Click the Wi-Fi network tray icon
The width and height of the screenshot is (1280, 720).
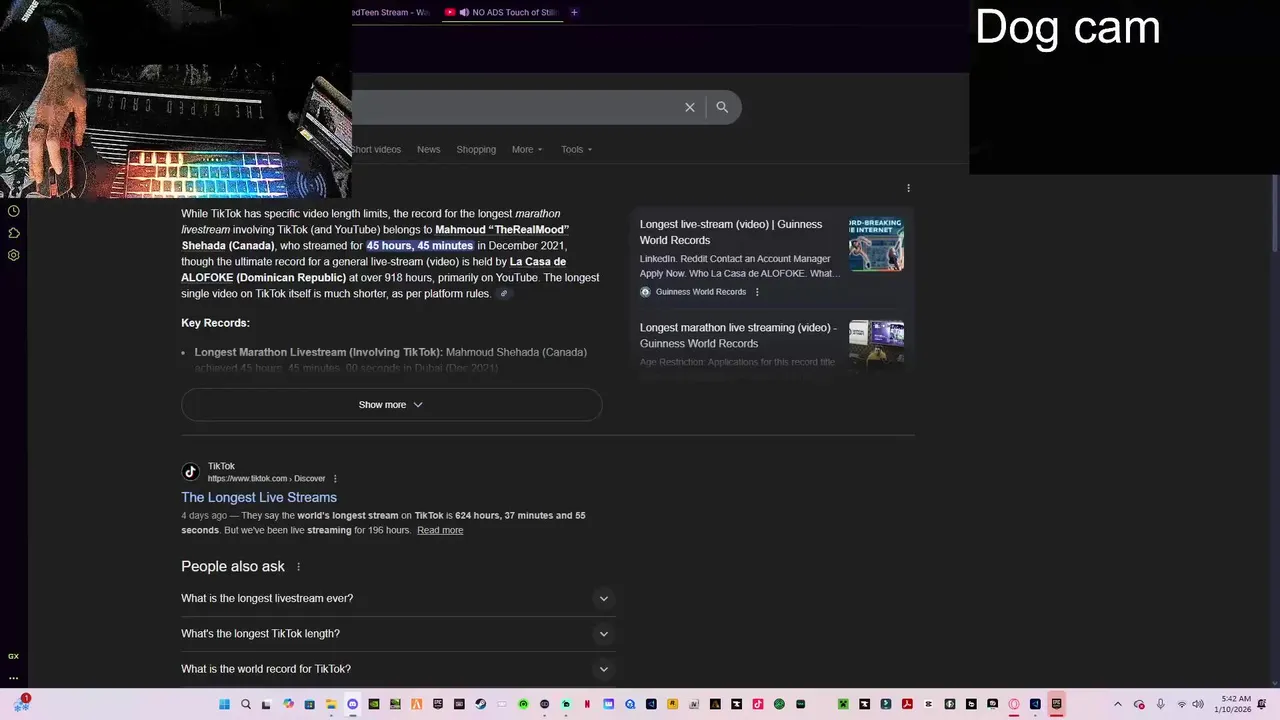click(x=1181, y=704)
